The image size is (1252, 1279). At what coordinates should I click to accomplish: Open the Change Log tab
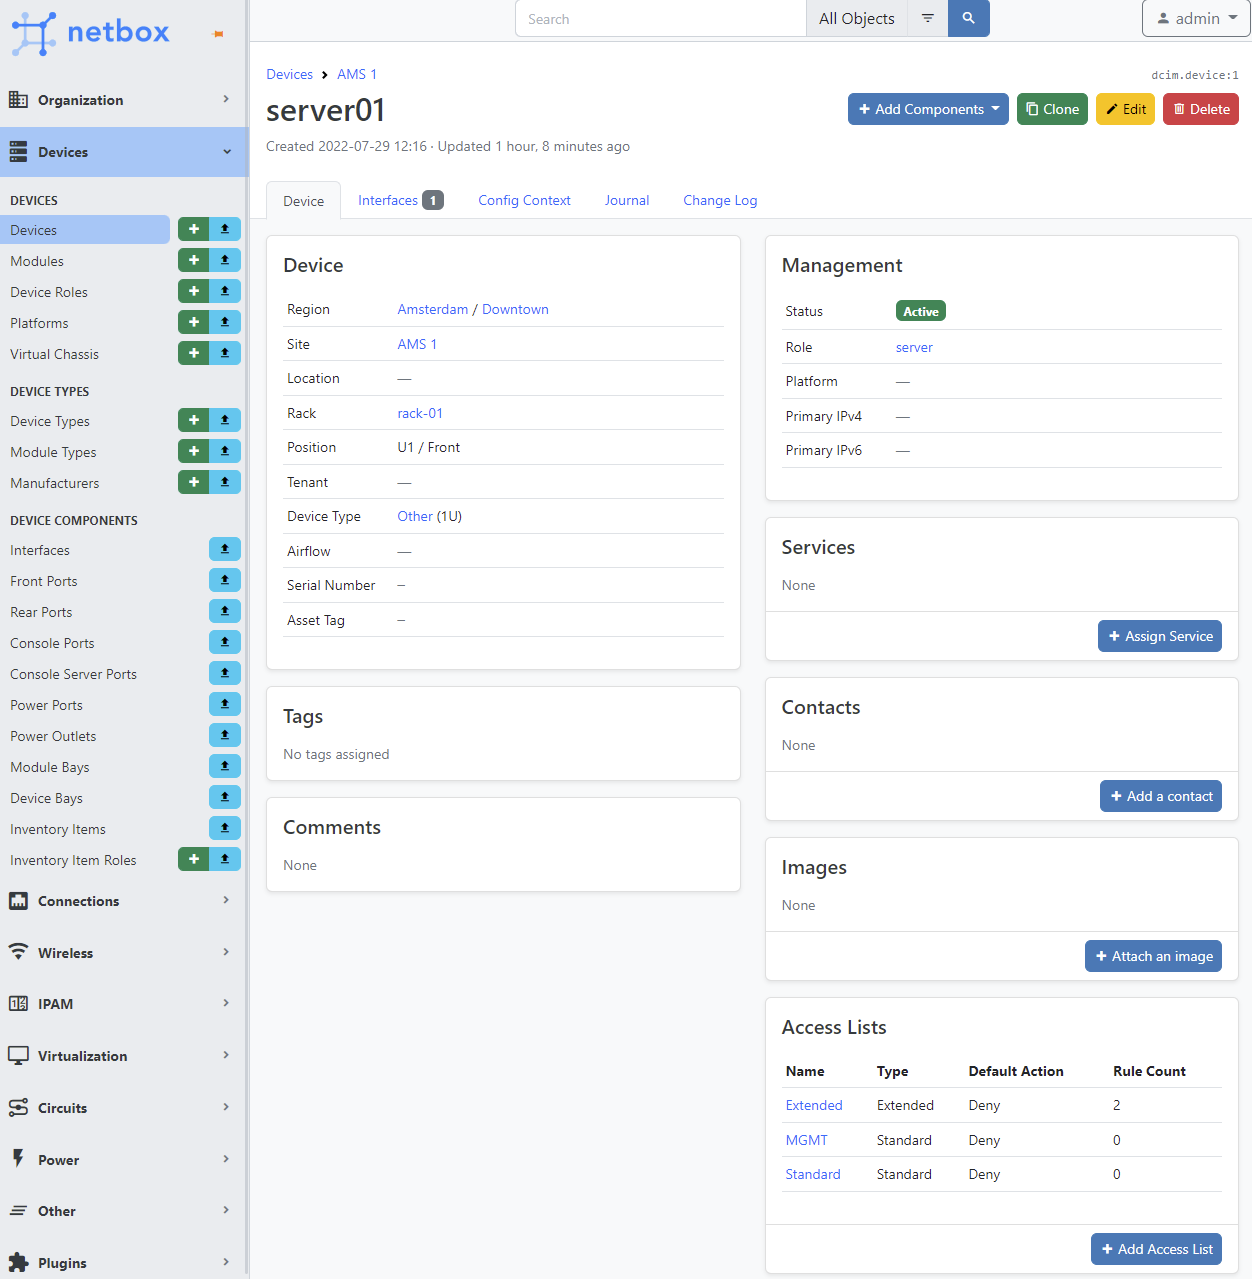720,201
